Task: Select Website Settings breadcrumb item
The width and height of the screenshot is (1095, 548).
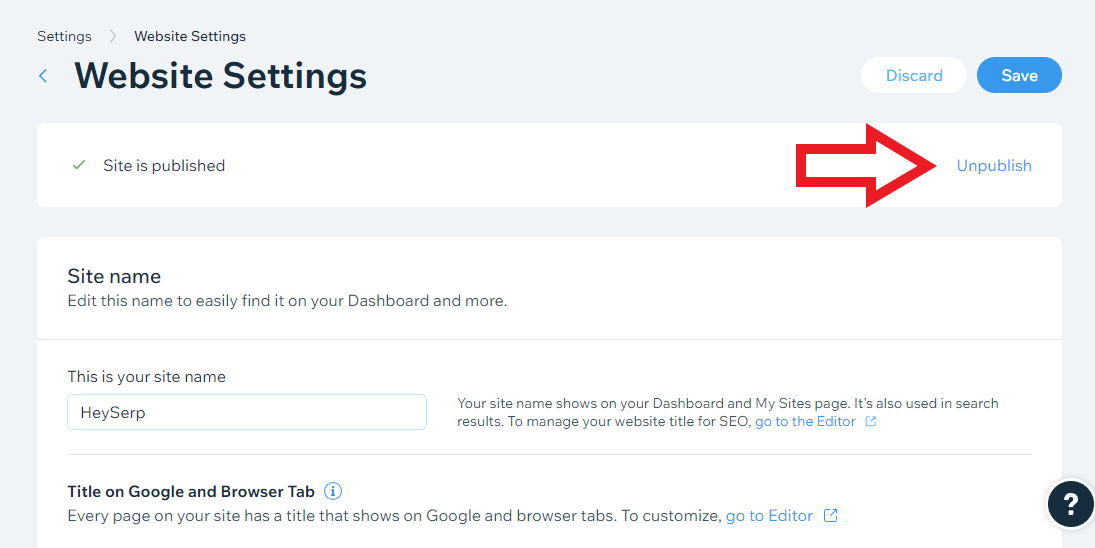Action: 190,36
